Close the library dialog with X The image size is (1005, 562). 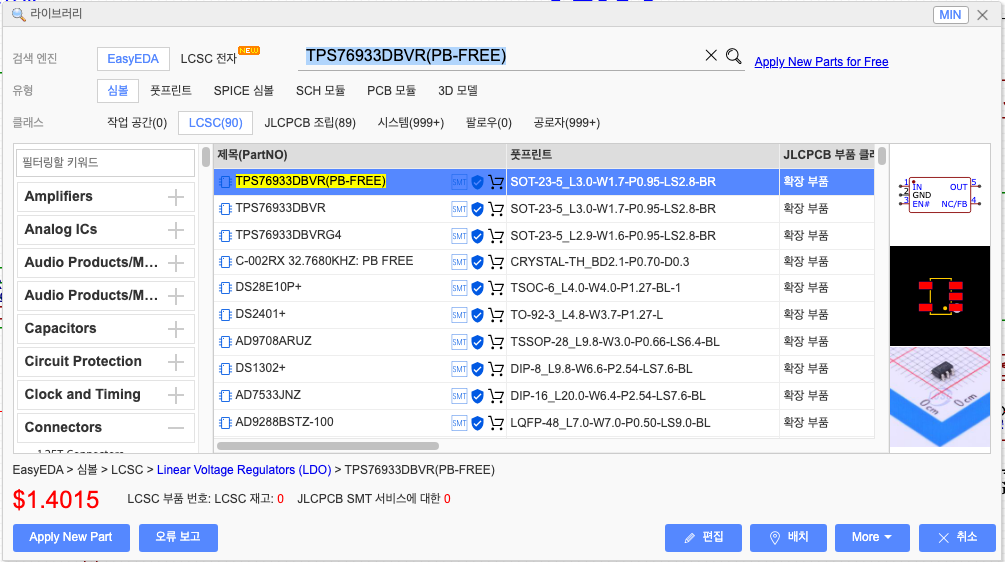[982, 15]
